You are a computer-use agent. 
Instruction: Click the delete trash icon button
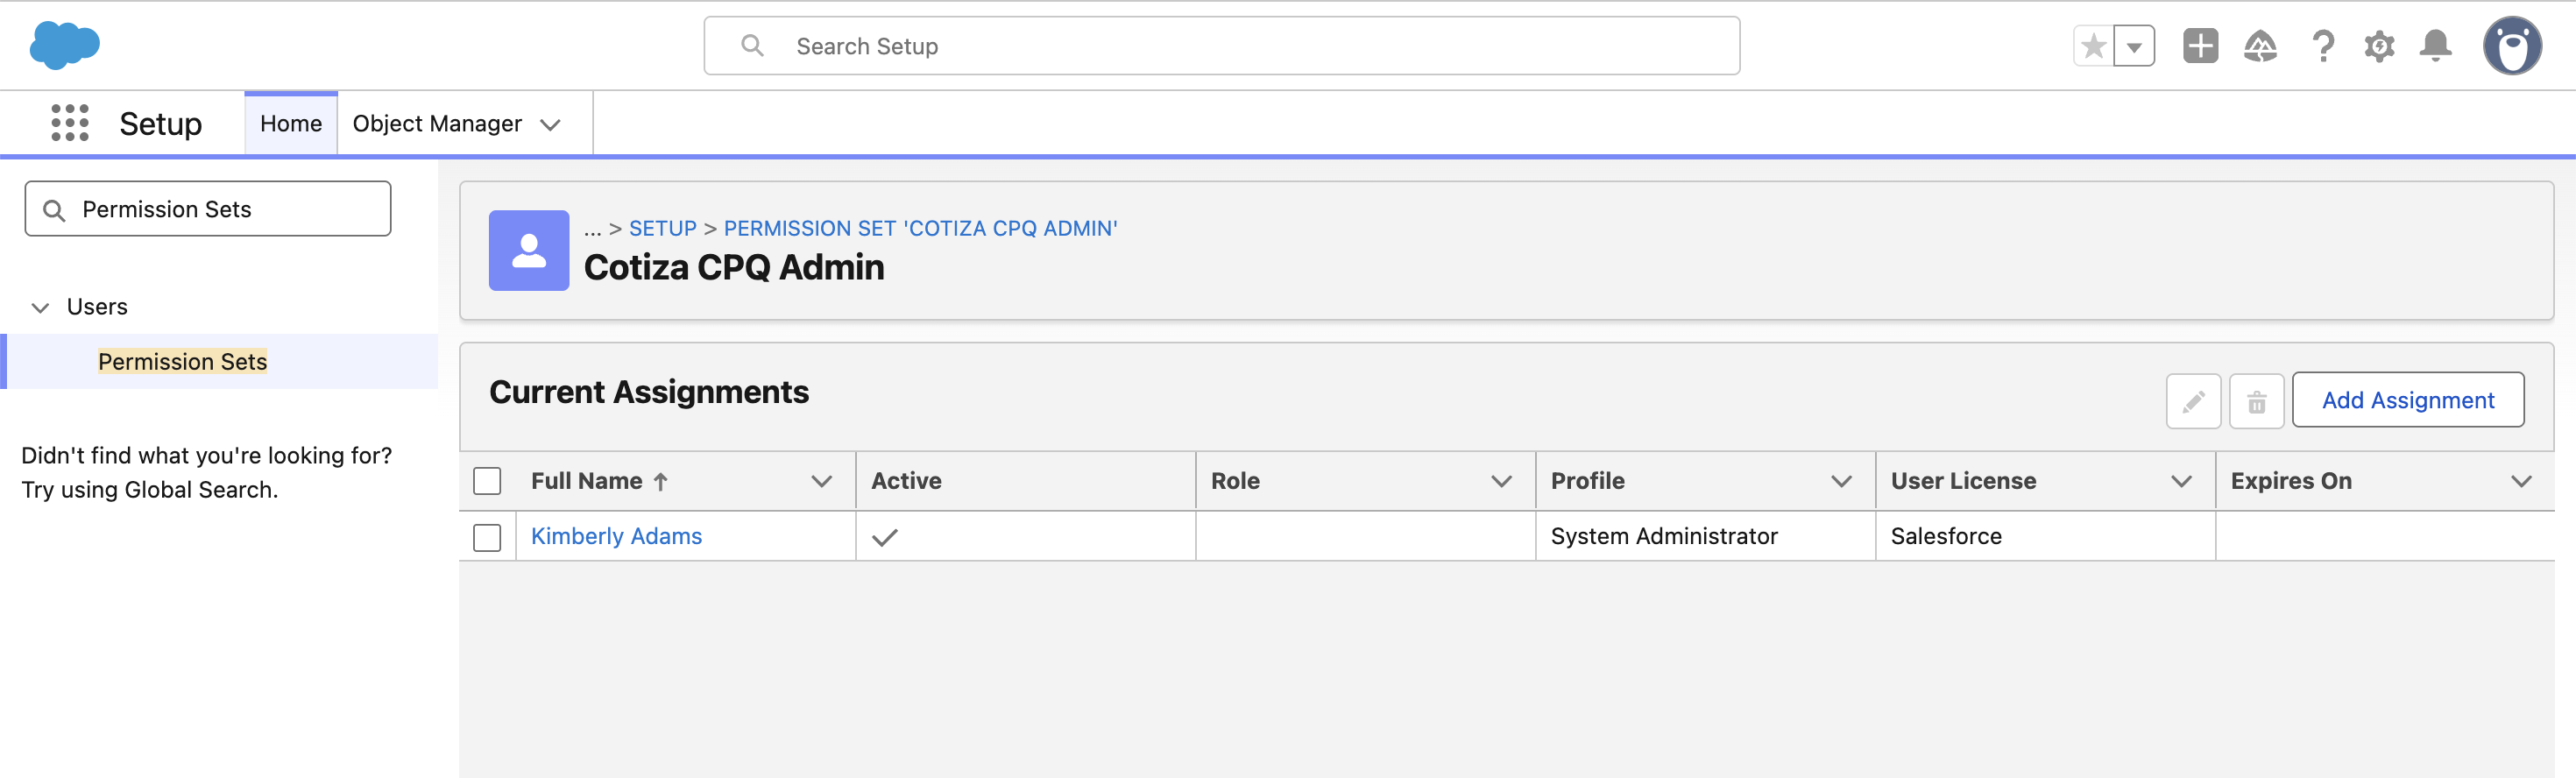[2256, 401]
